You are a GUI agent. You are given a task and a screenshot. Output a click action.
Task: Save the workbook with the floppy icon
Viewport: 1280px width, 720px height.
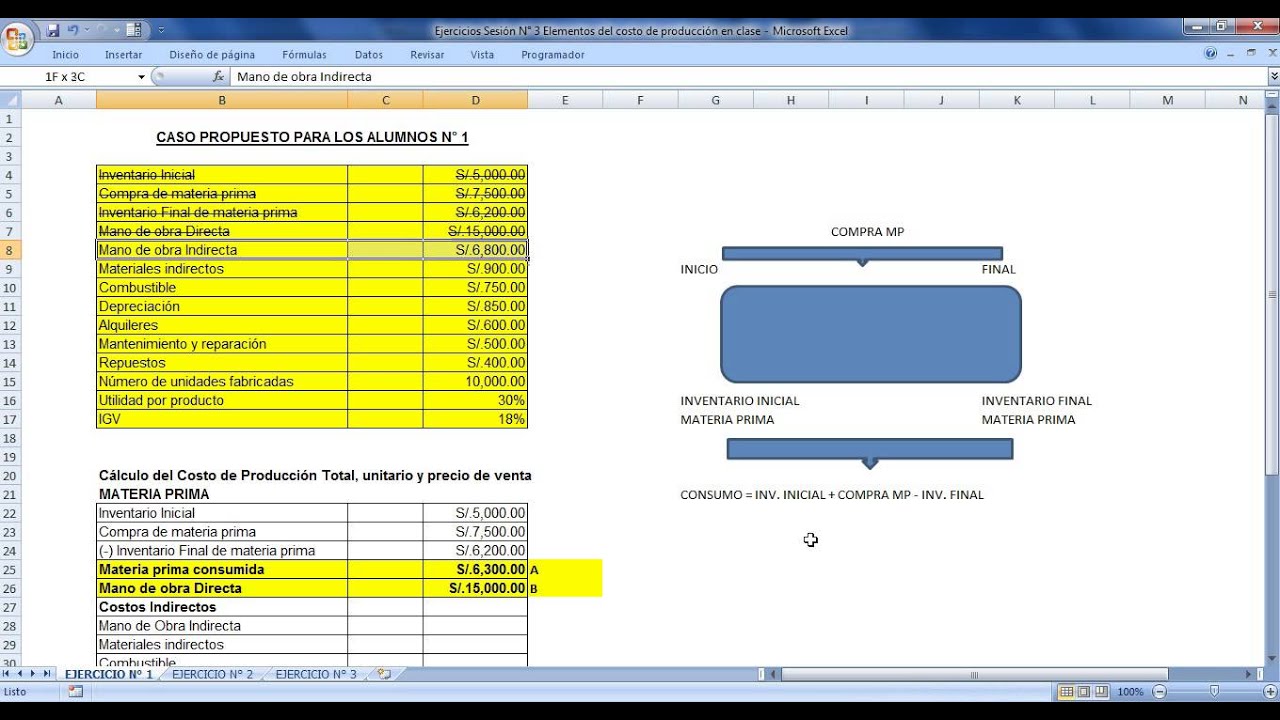pyautogui.click(x=53, y=31)
